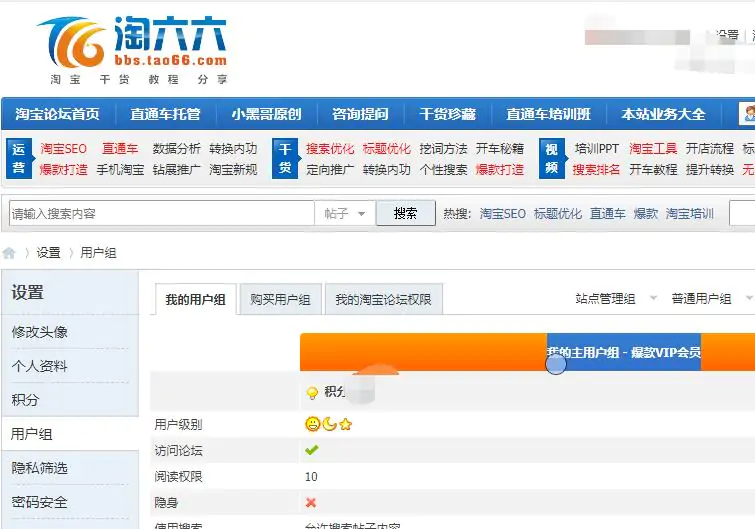The width and height of the screenshot is (755, 529).
Task: Click the 开车秘籍 link
Action: (x=500, y=148)
